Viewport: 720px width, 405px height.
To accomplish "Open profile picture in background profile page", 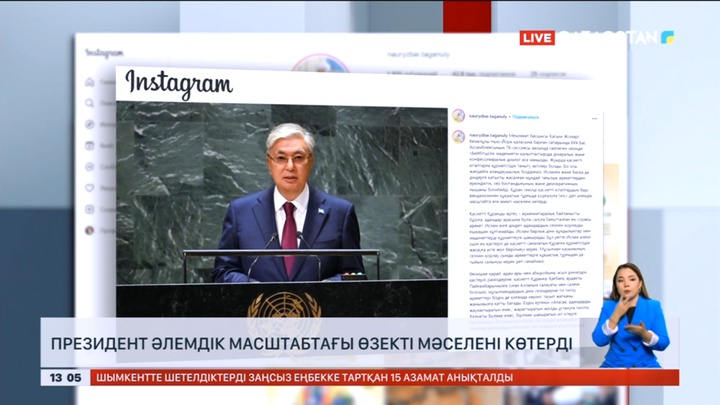I will (x=320, y=63).
